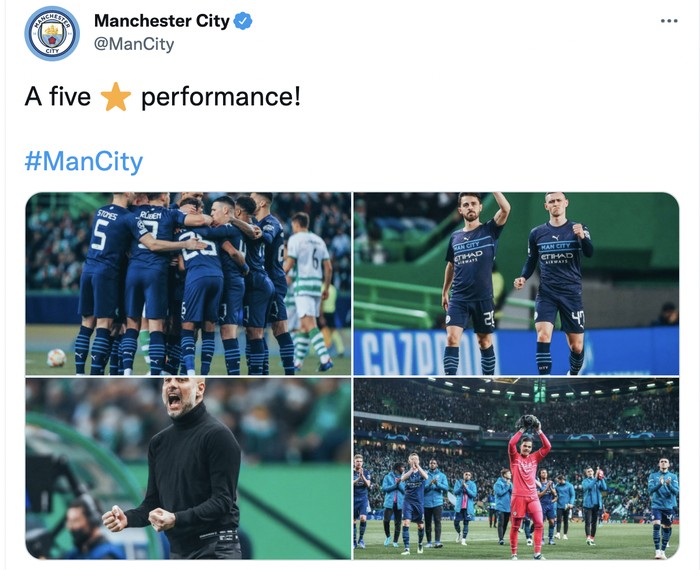
Task: Click the Manchester City display name
Action: click(162, 21)
